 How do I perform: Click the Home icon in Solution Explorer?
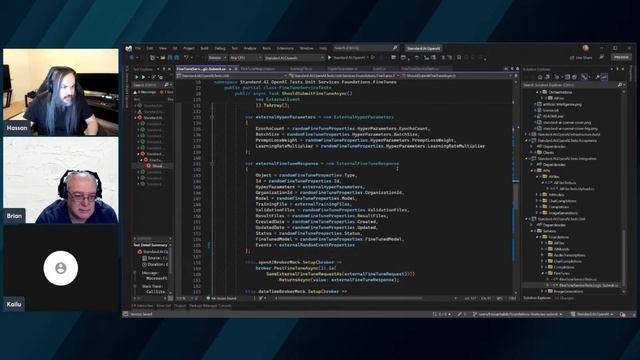pos(540,77)
